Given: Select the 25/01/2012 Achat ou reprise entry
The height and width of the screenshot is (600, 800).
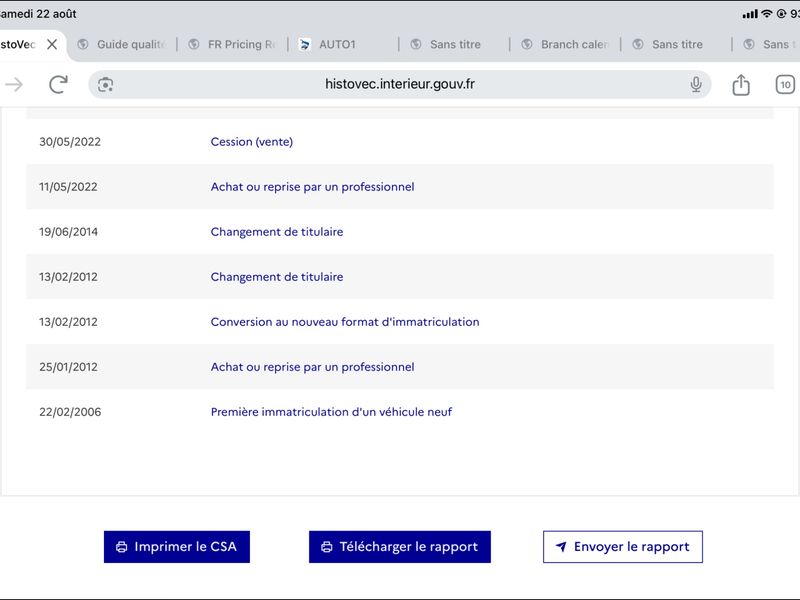Looking at the screenshot, I should (312, 367).
